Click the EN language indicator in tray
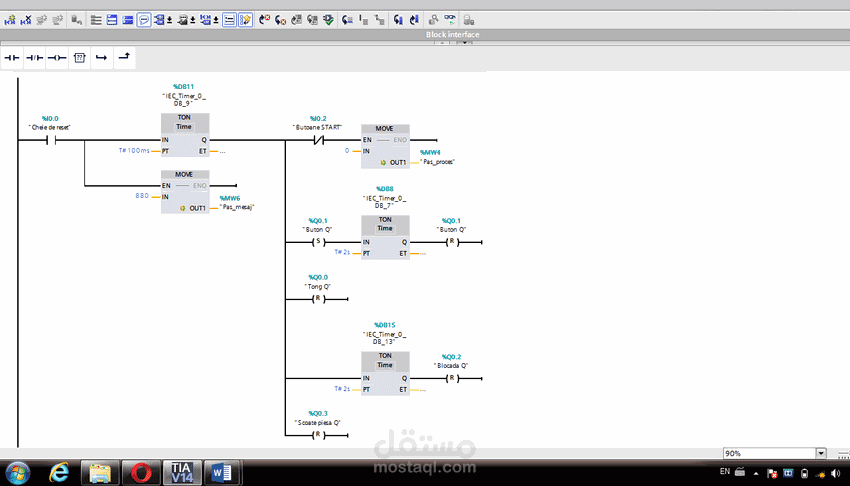Image resolution: width=850 pixels, height=486 pixels. [x=725, y=471]
